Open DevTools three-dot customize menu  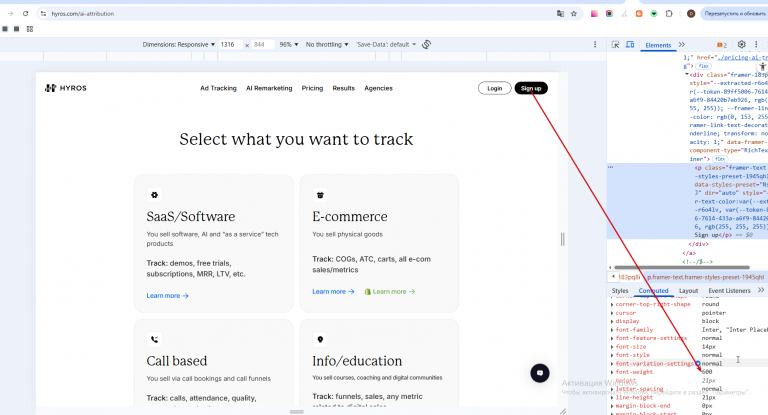pyautogui.click(x=756, y=45)
